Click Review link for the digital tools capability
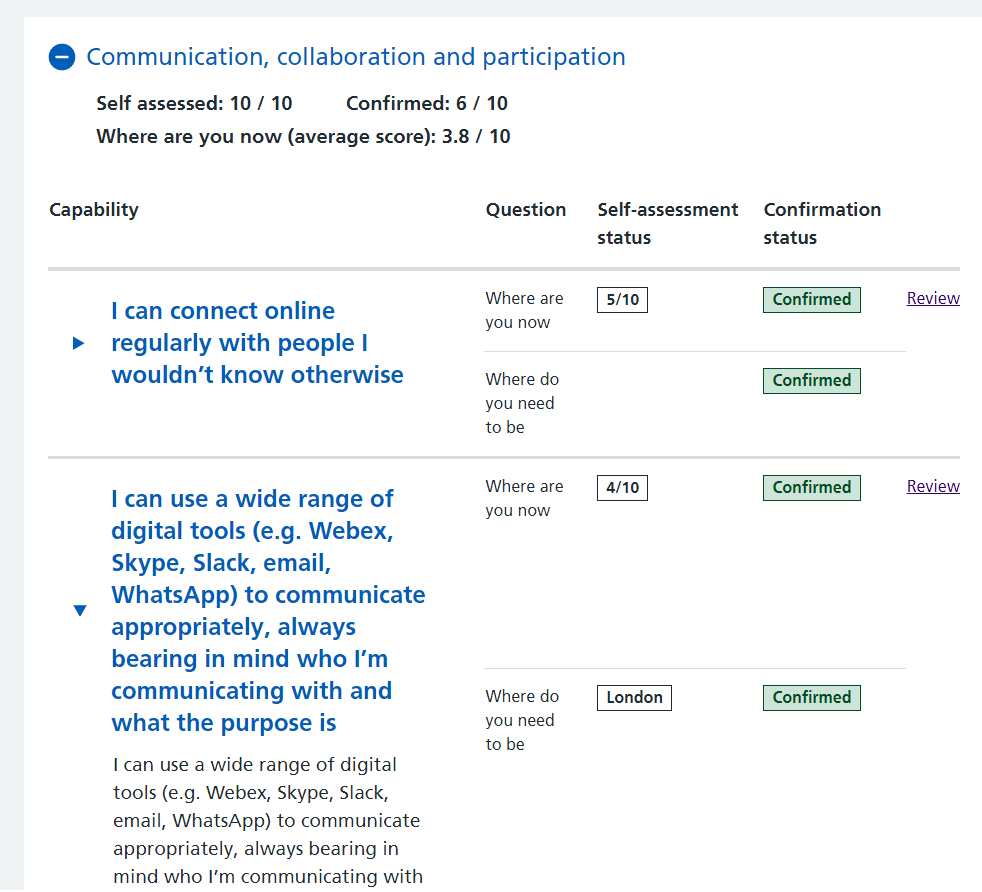The width and height of the screenshot is (982, 892). click(x=932, y=486)
